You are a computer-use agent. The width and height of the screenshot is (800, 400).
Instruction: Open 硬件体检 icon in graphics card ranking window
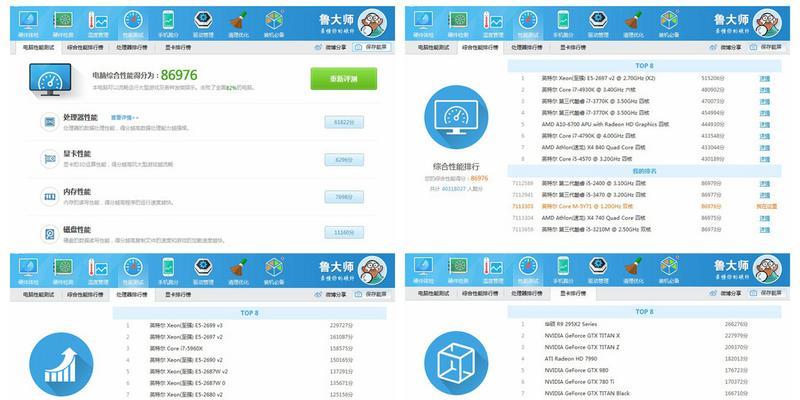[x=423, y=270]
